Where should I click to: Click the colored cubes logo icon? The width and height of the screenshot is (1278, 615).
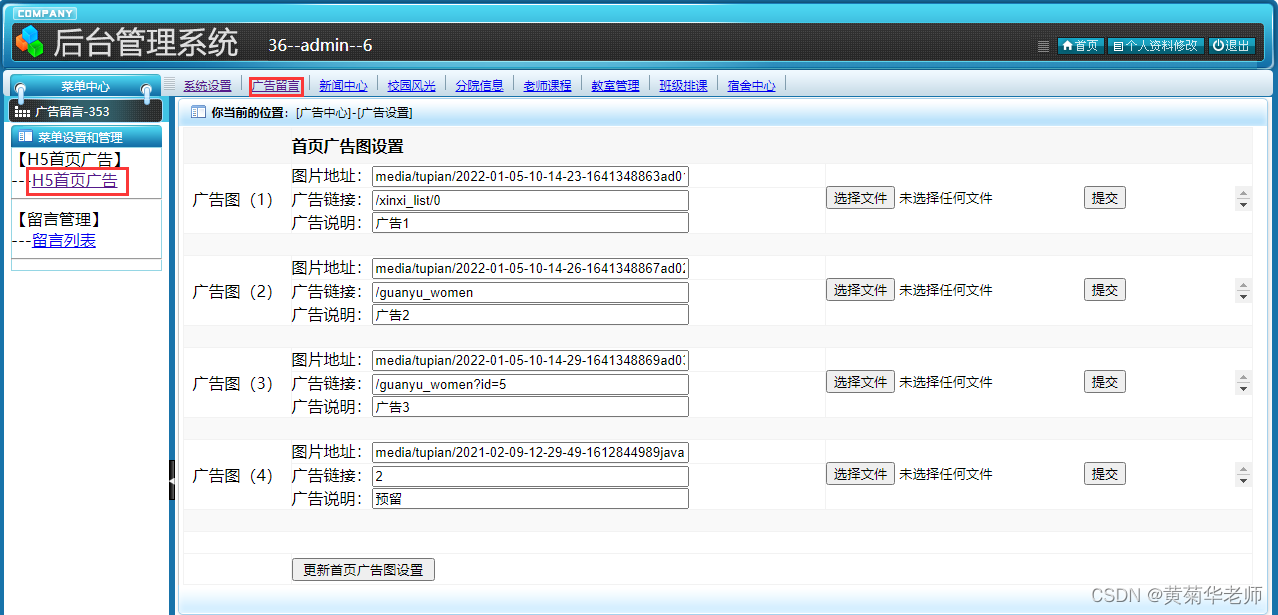click(29, 42)
